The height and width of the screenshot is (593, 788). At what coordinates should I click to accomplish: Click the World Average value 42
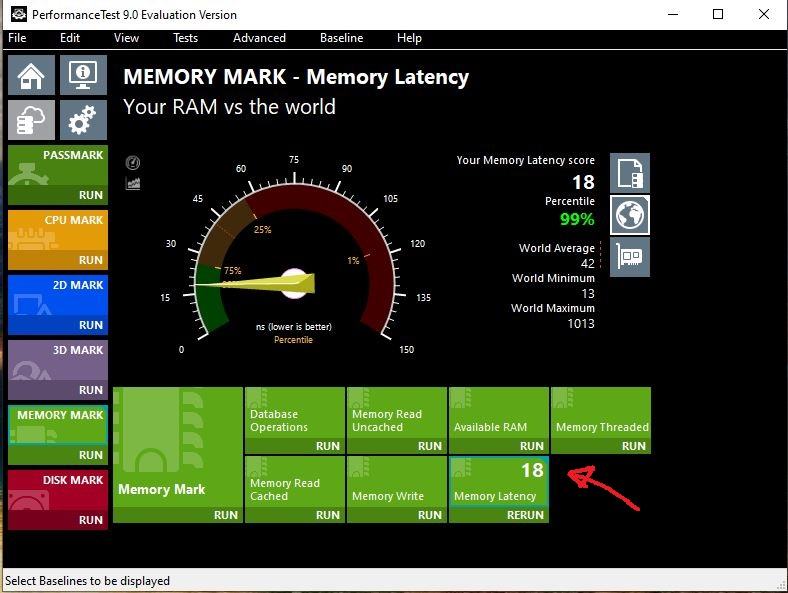[x=587, y=263]
